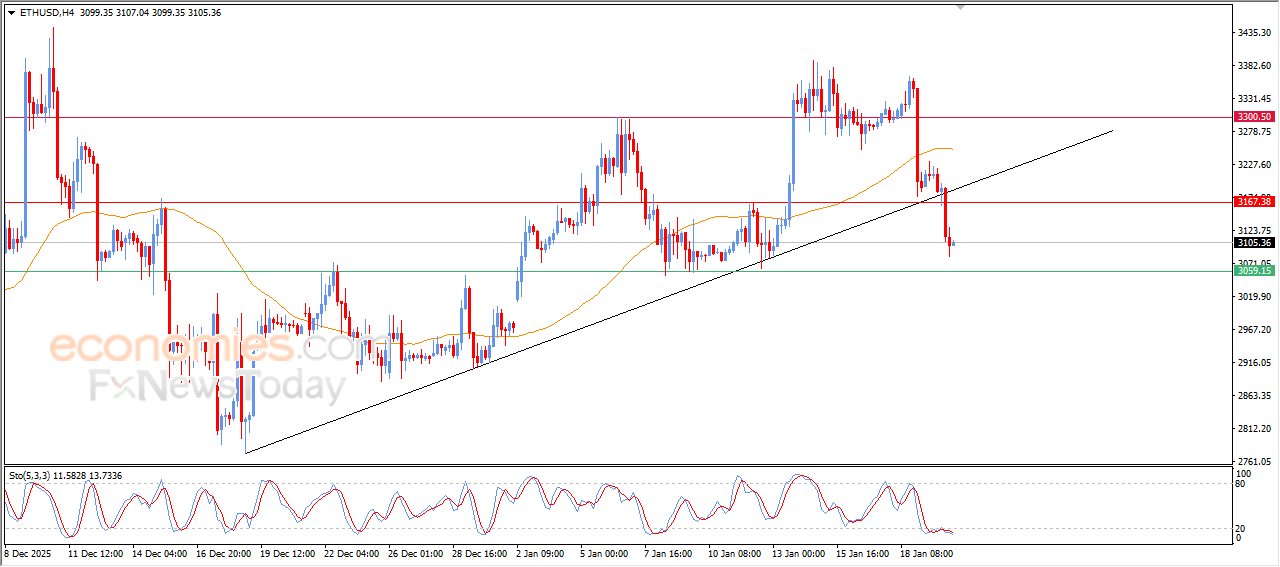Click the 3382.60 price scale value
The height and width of the screenshot is (567, 1280).
(1254, 66)
